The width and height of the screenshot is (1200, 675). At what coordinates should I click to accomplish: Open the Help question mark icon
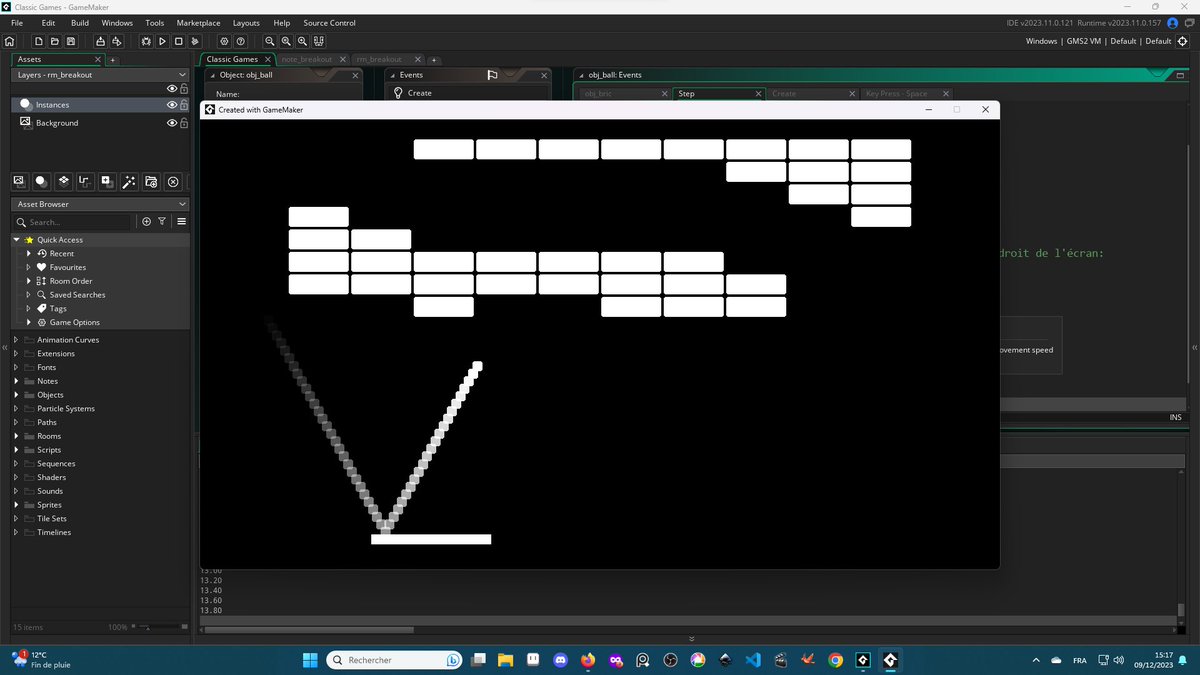point(241,41)
